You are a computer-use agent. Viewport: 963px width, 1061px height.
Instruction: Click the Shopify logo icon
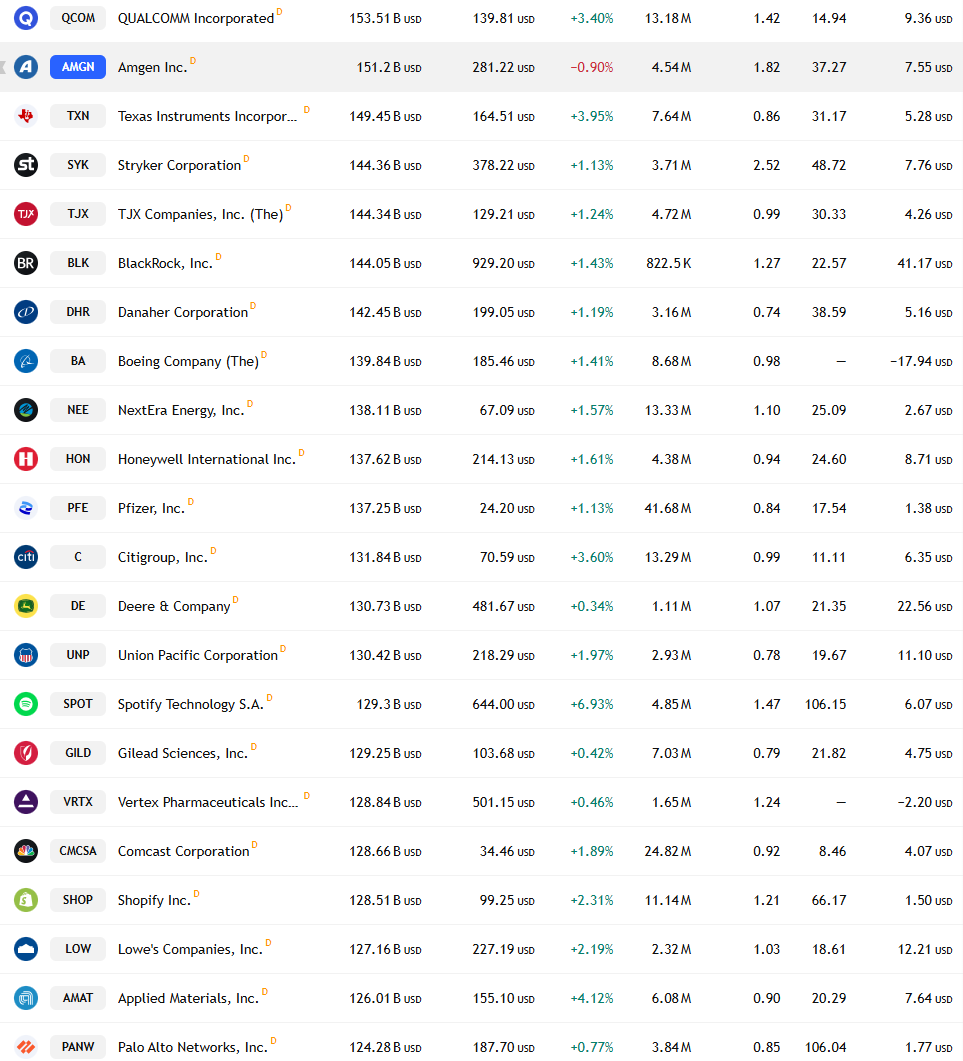26,900
